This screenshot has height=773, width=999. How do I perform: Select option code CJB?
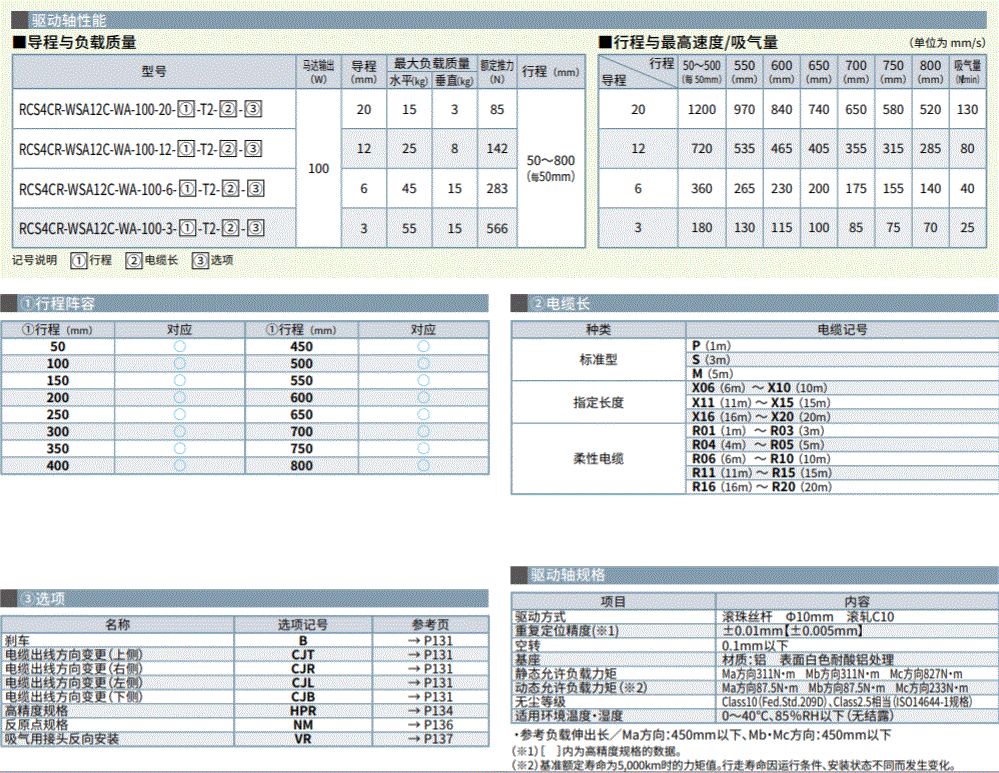(x=303, y=697)
